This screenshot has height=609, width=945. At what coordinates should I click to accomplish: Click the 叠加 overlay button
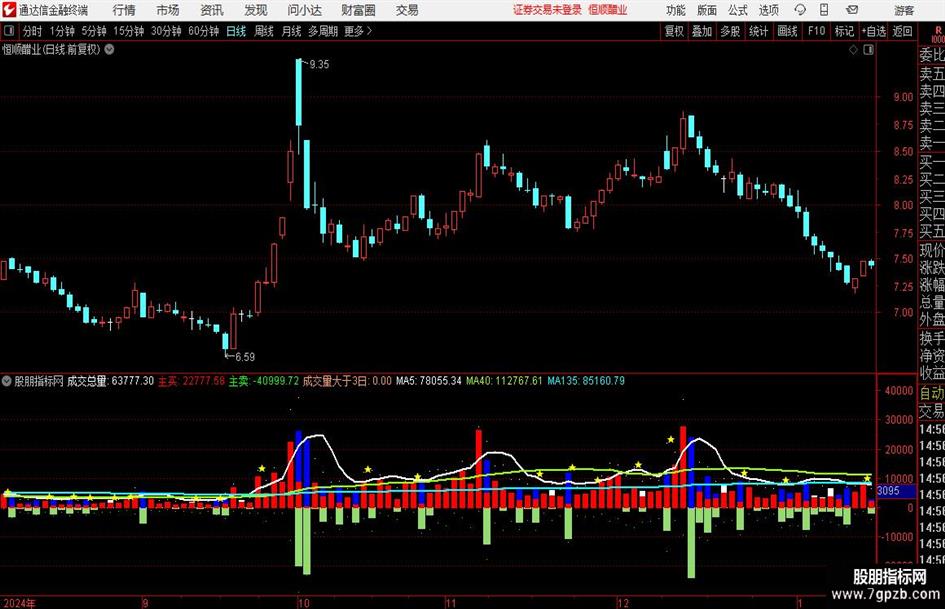click(702, 31)
